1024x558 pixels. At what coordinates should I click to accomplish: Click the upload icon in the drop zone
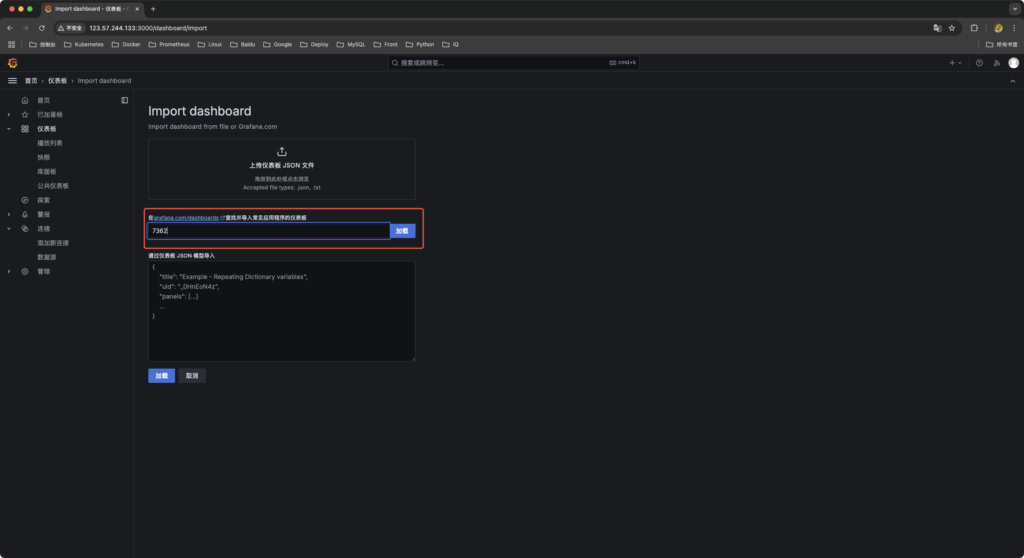point(281,151)
